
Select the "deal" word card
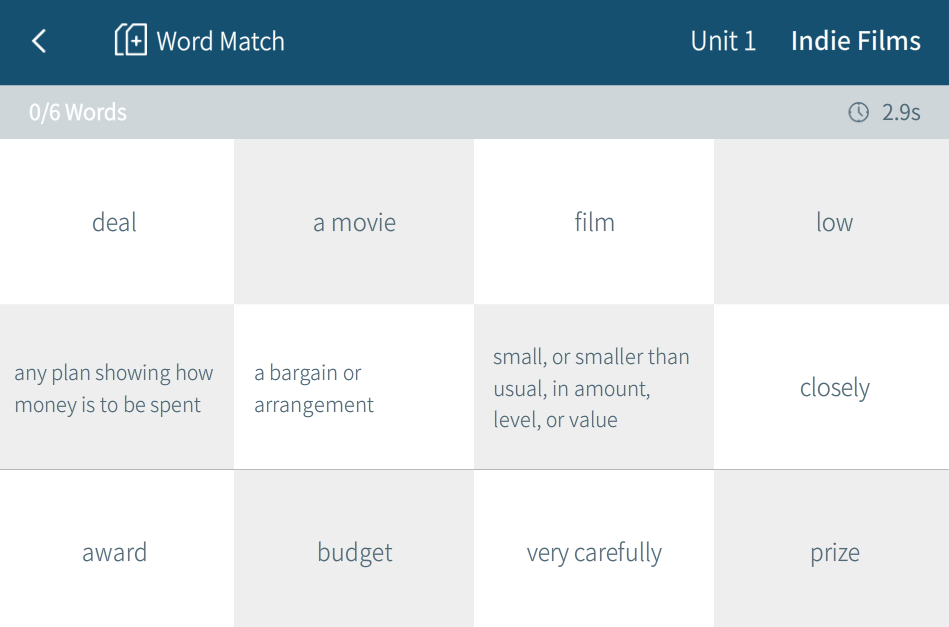pos(115,222)
